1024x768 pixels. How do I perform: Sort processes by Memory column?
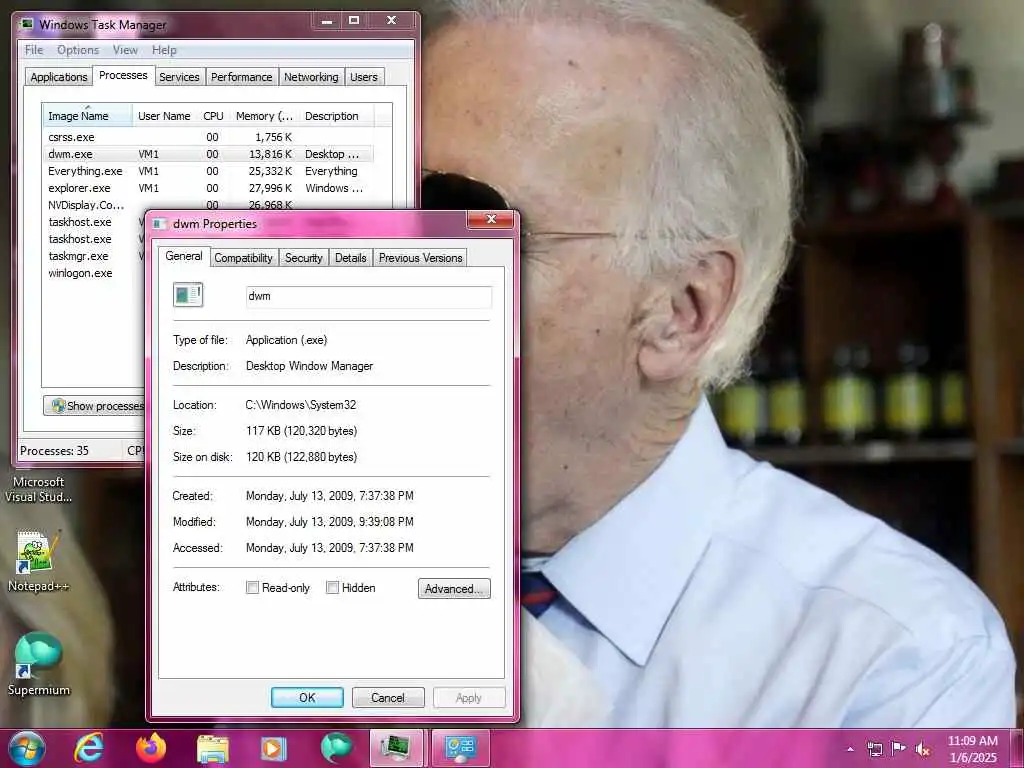pos(264,116)
